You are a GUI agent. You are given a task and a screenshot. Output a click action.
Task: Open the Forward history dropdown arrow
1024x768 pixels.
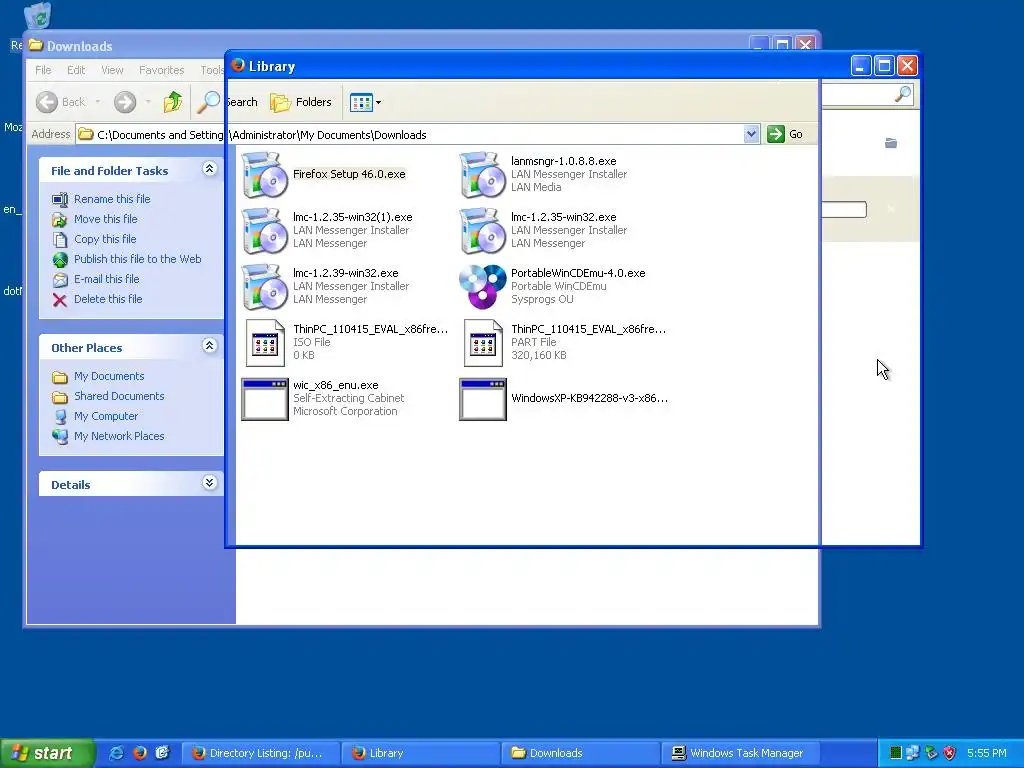[148, 102]
